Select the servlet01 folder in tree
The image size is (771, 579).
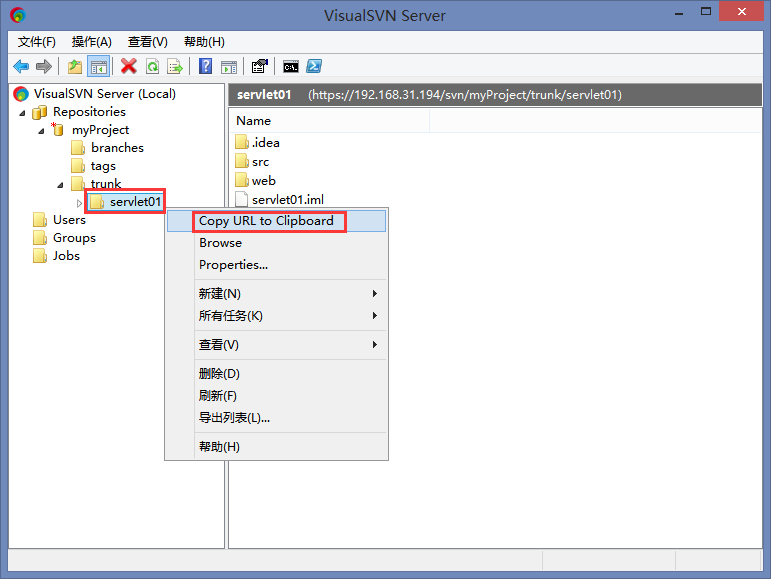[135, 202]
